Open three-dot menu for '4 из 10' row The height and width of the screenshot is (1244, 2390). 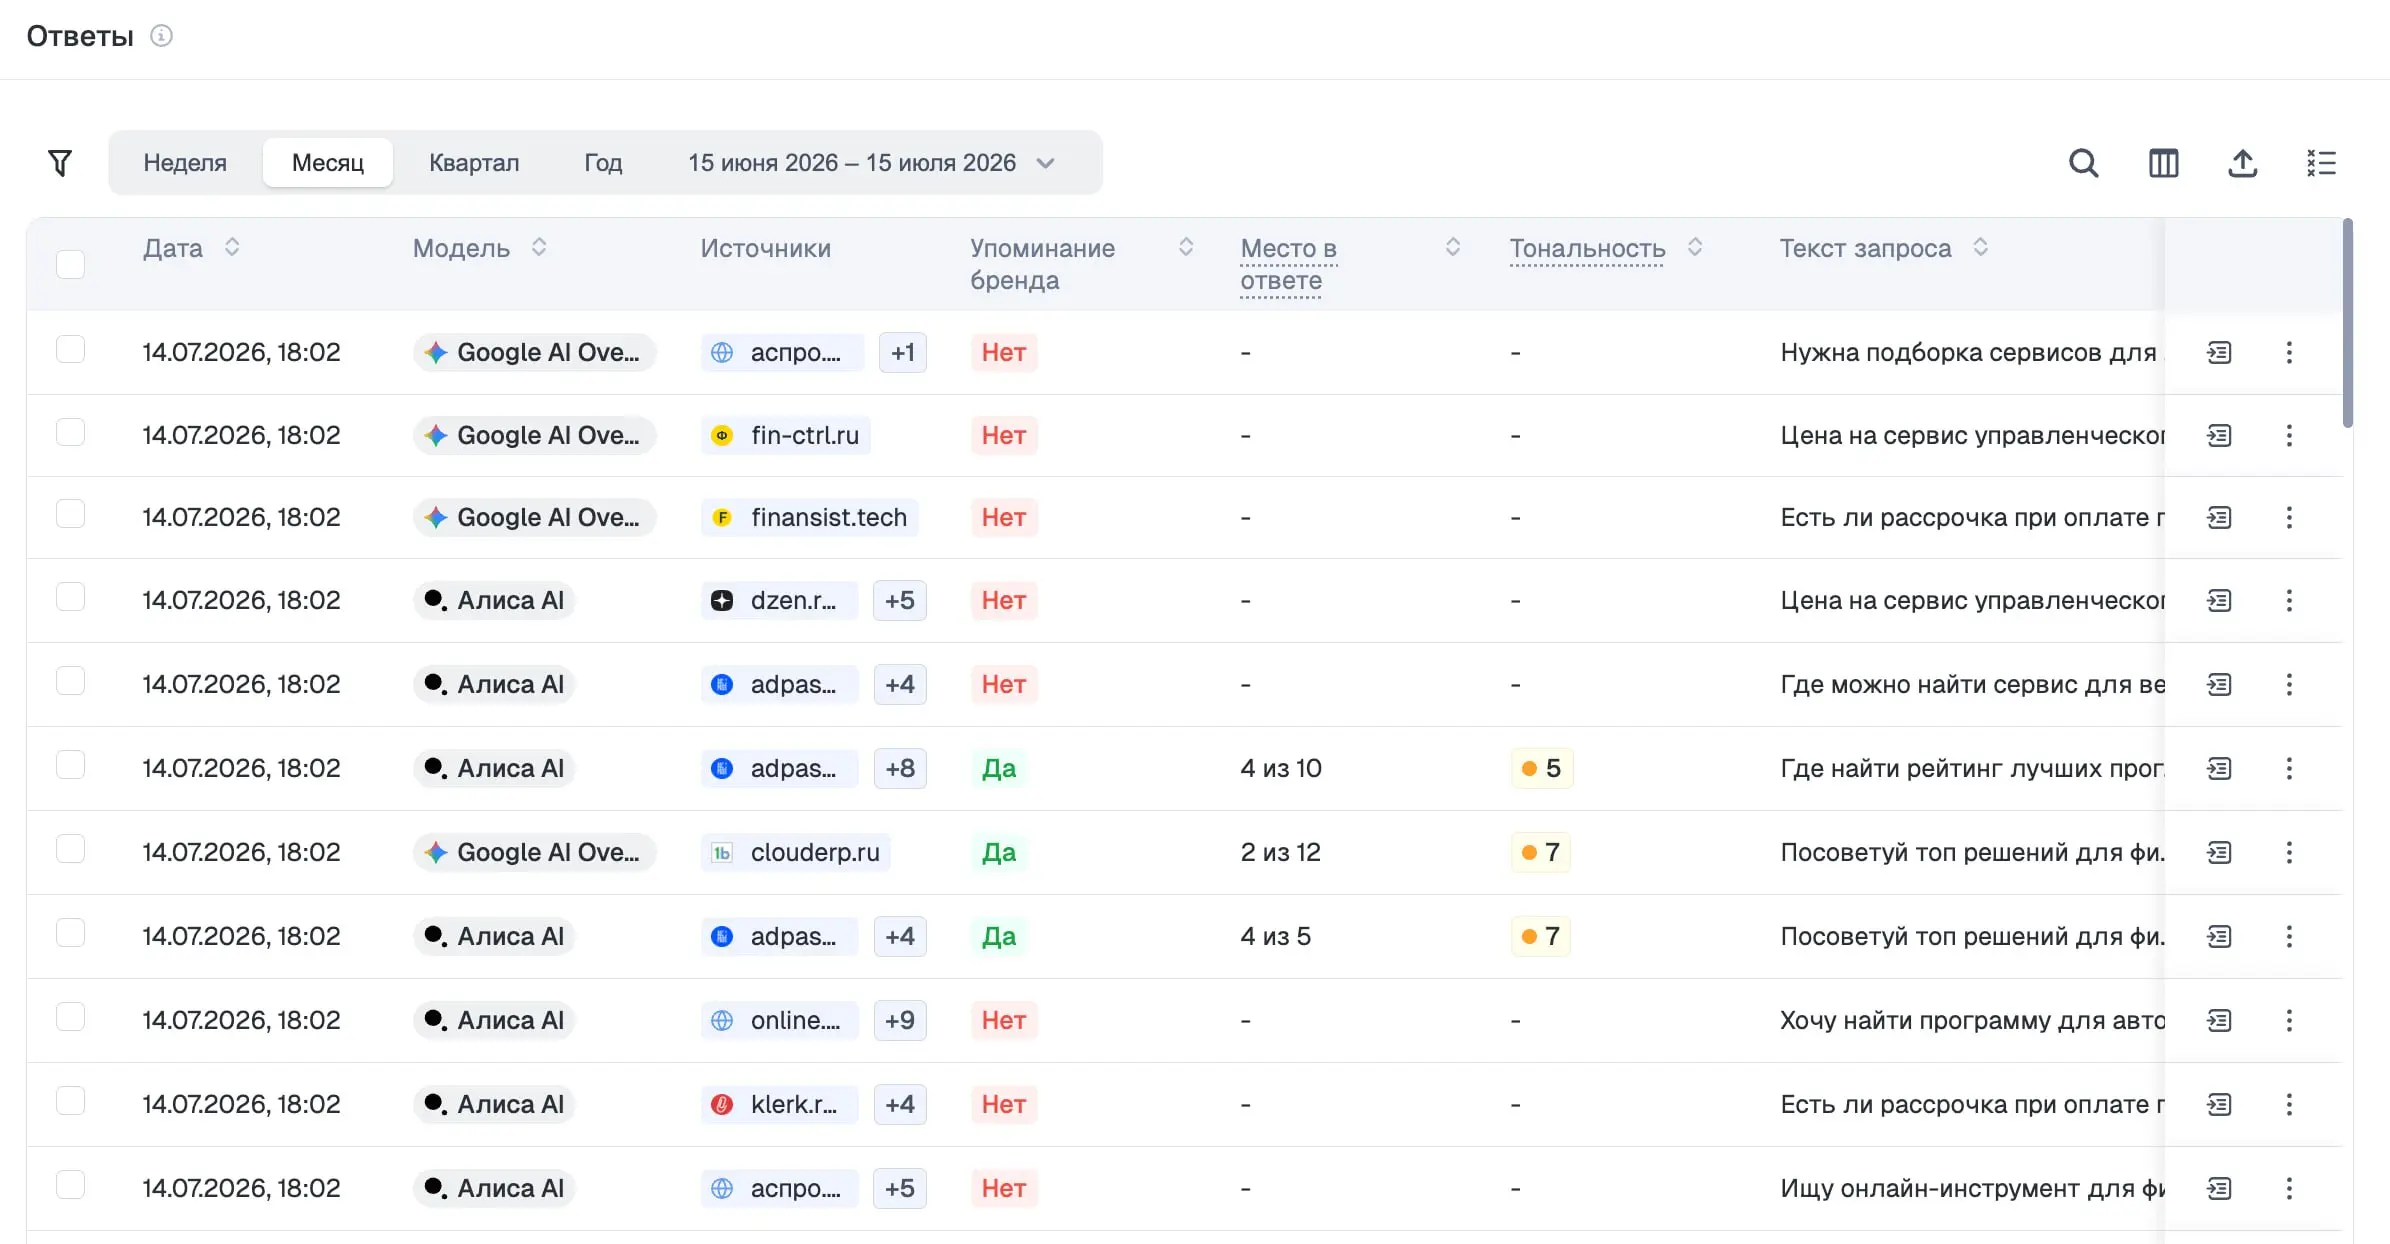click(2289, 768)
